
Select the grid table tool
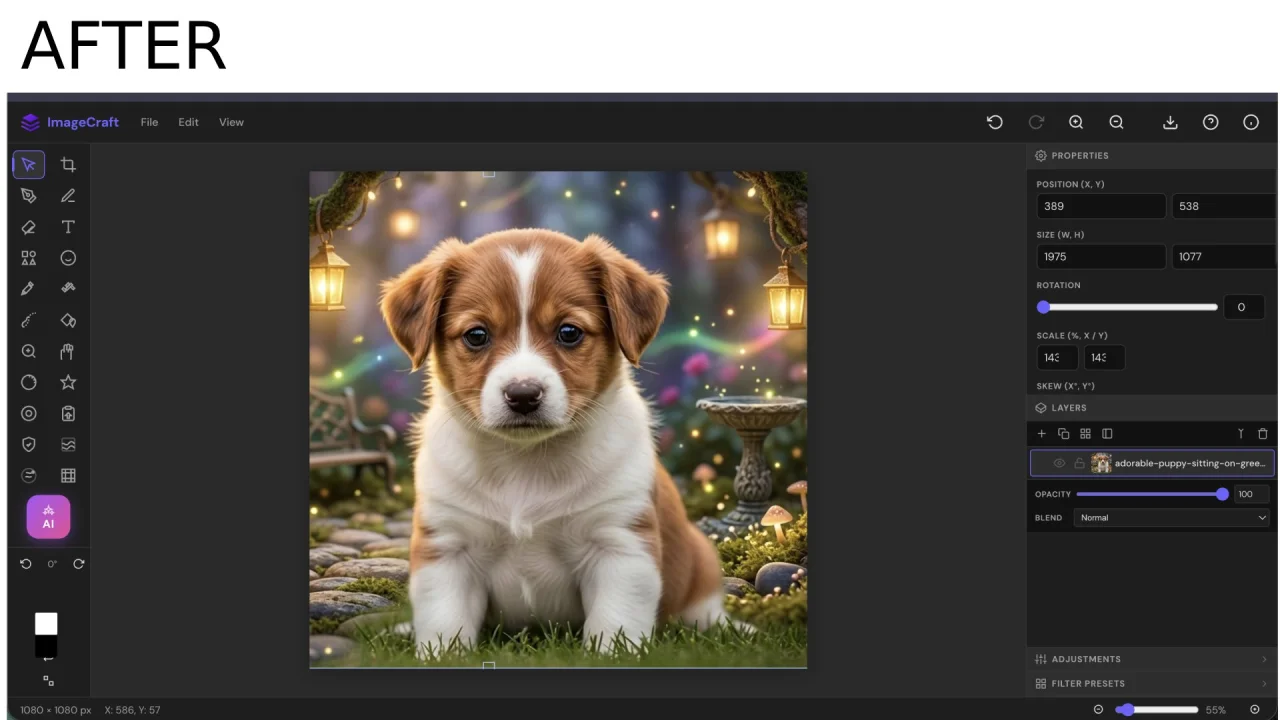click(68, 475)
